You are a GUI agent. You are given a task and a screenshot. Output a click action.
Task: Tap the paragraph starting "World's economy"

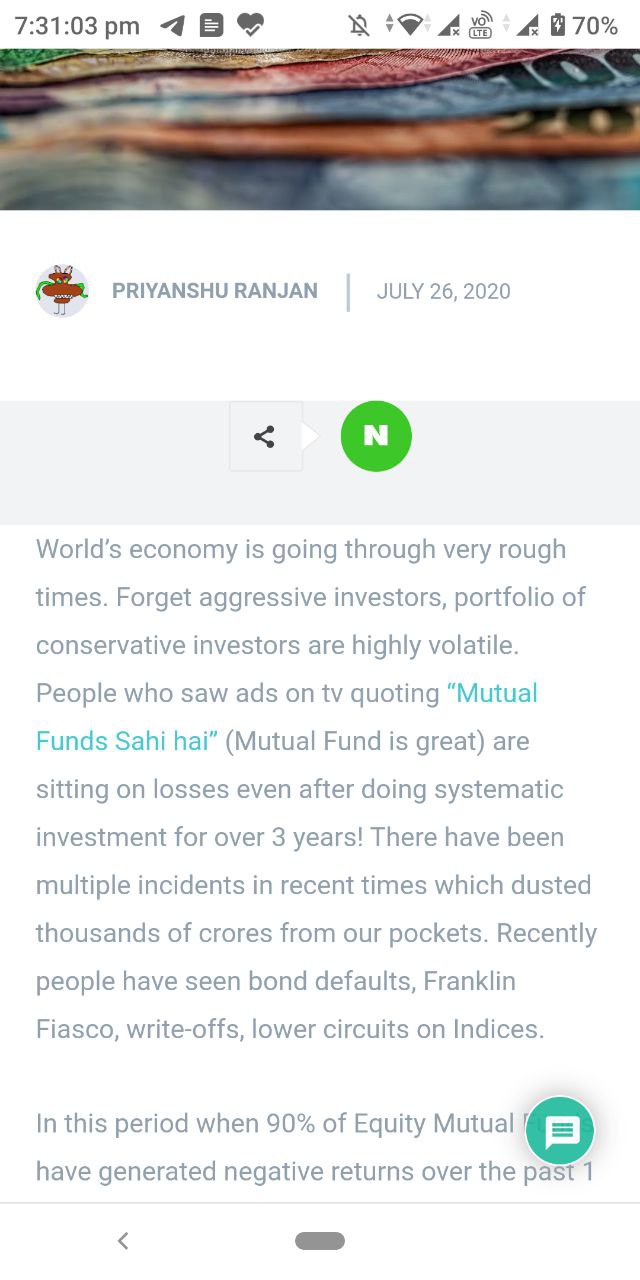click(x=316, y=789)
